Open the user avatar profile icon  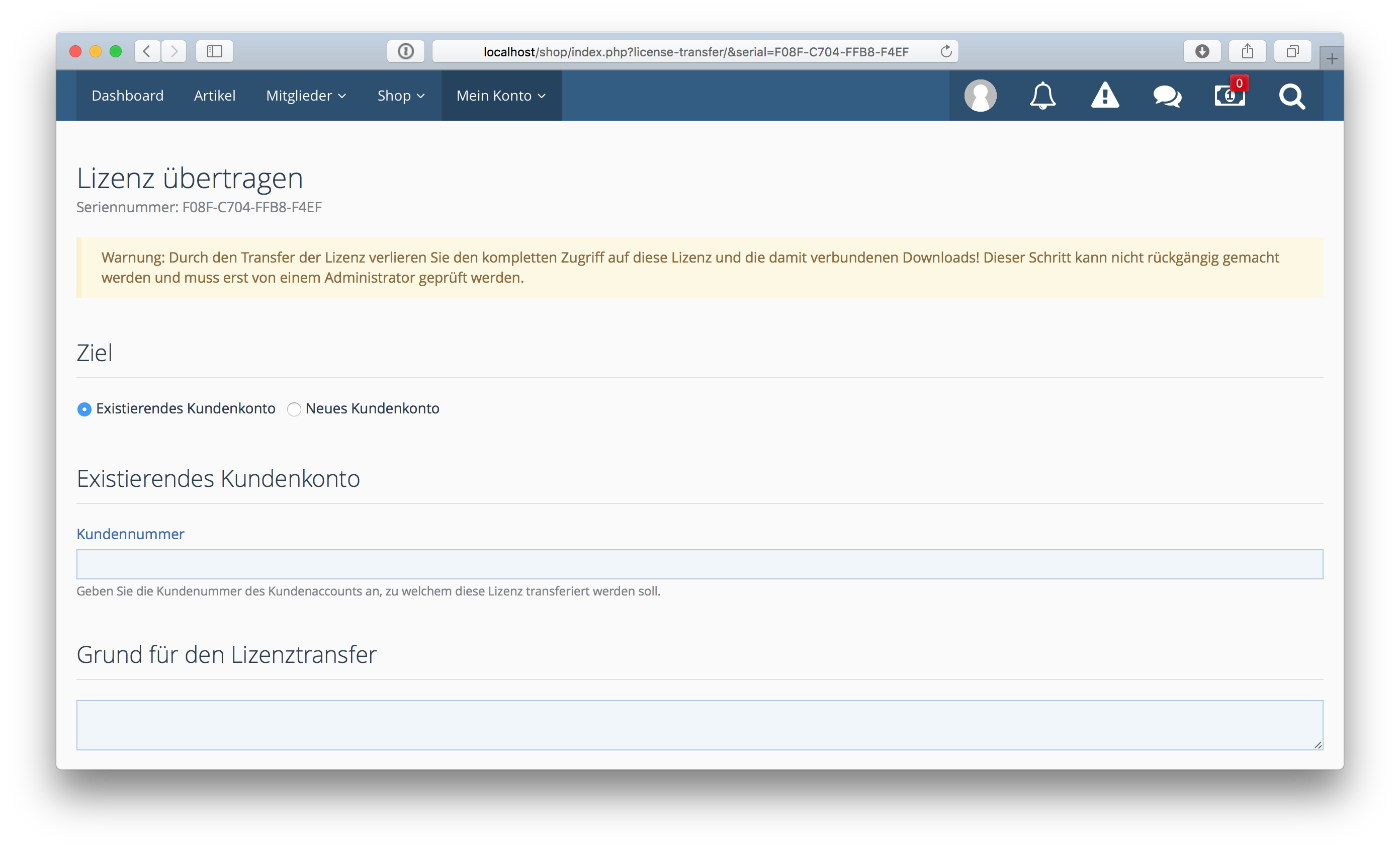[x=980, y=96]
